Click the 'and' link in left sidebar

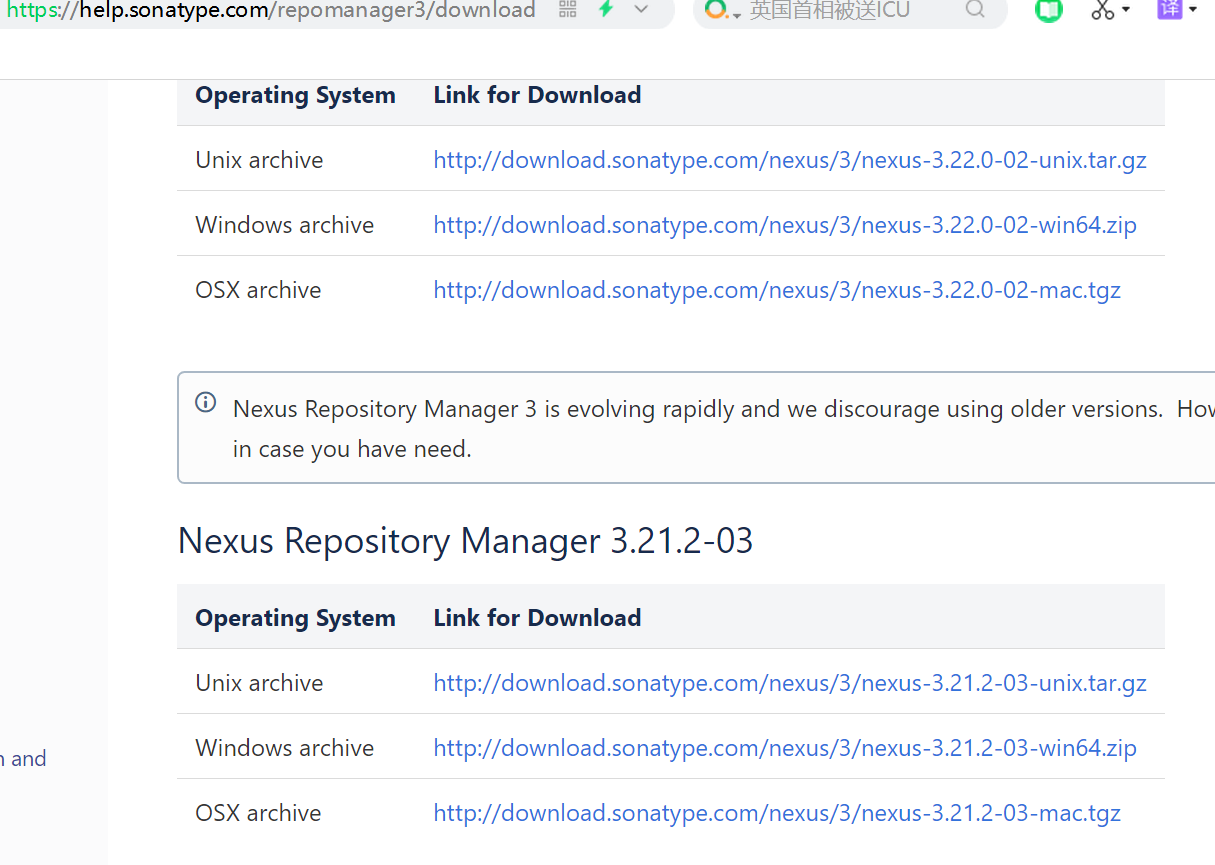[25, 759]
